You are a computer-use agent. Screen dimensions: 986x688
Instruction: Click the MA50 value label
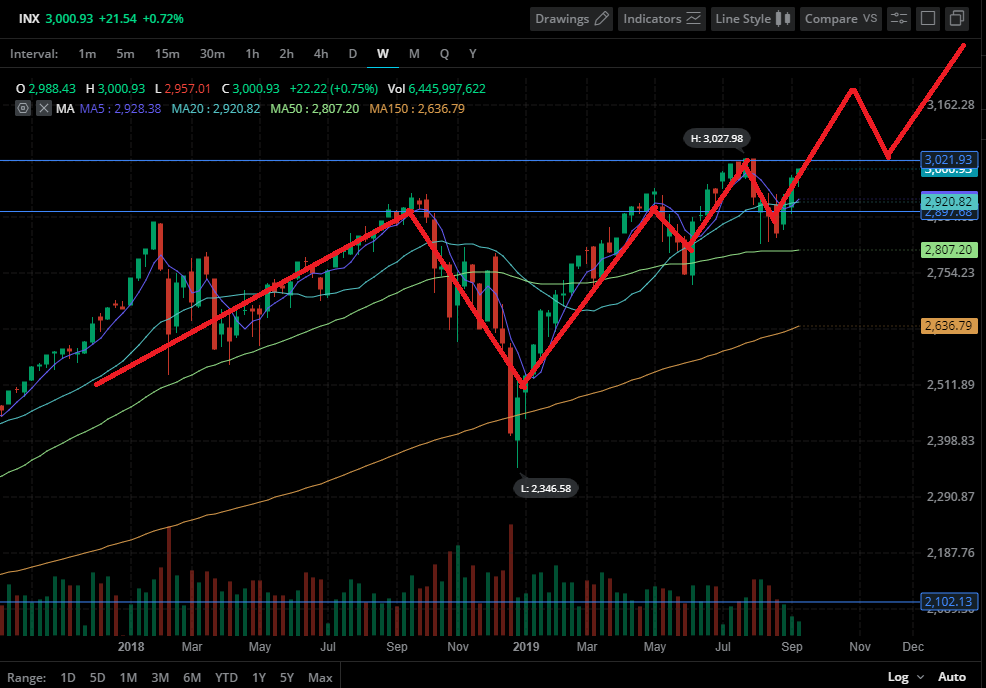point(314,108)
